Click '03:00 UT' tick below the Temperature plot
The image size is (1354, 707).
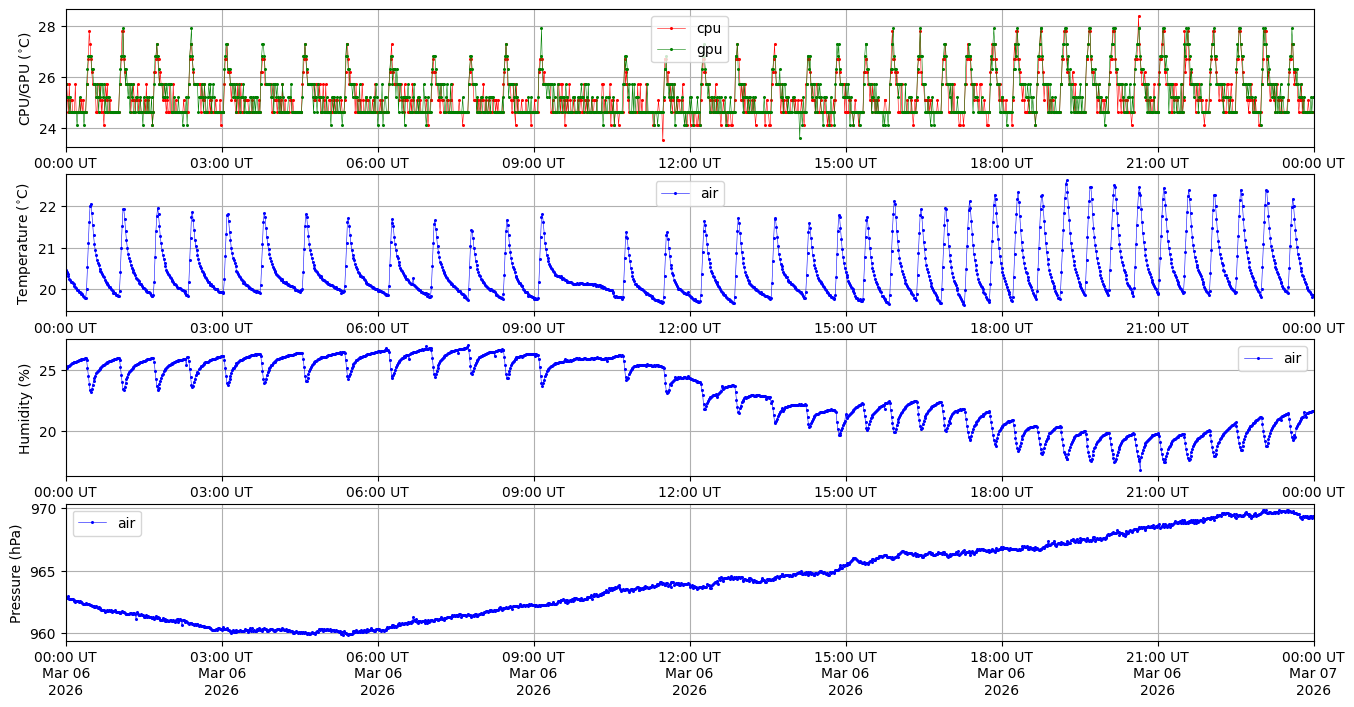pos(221,327)
